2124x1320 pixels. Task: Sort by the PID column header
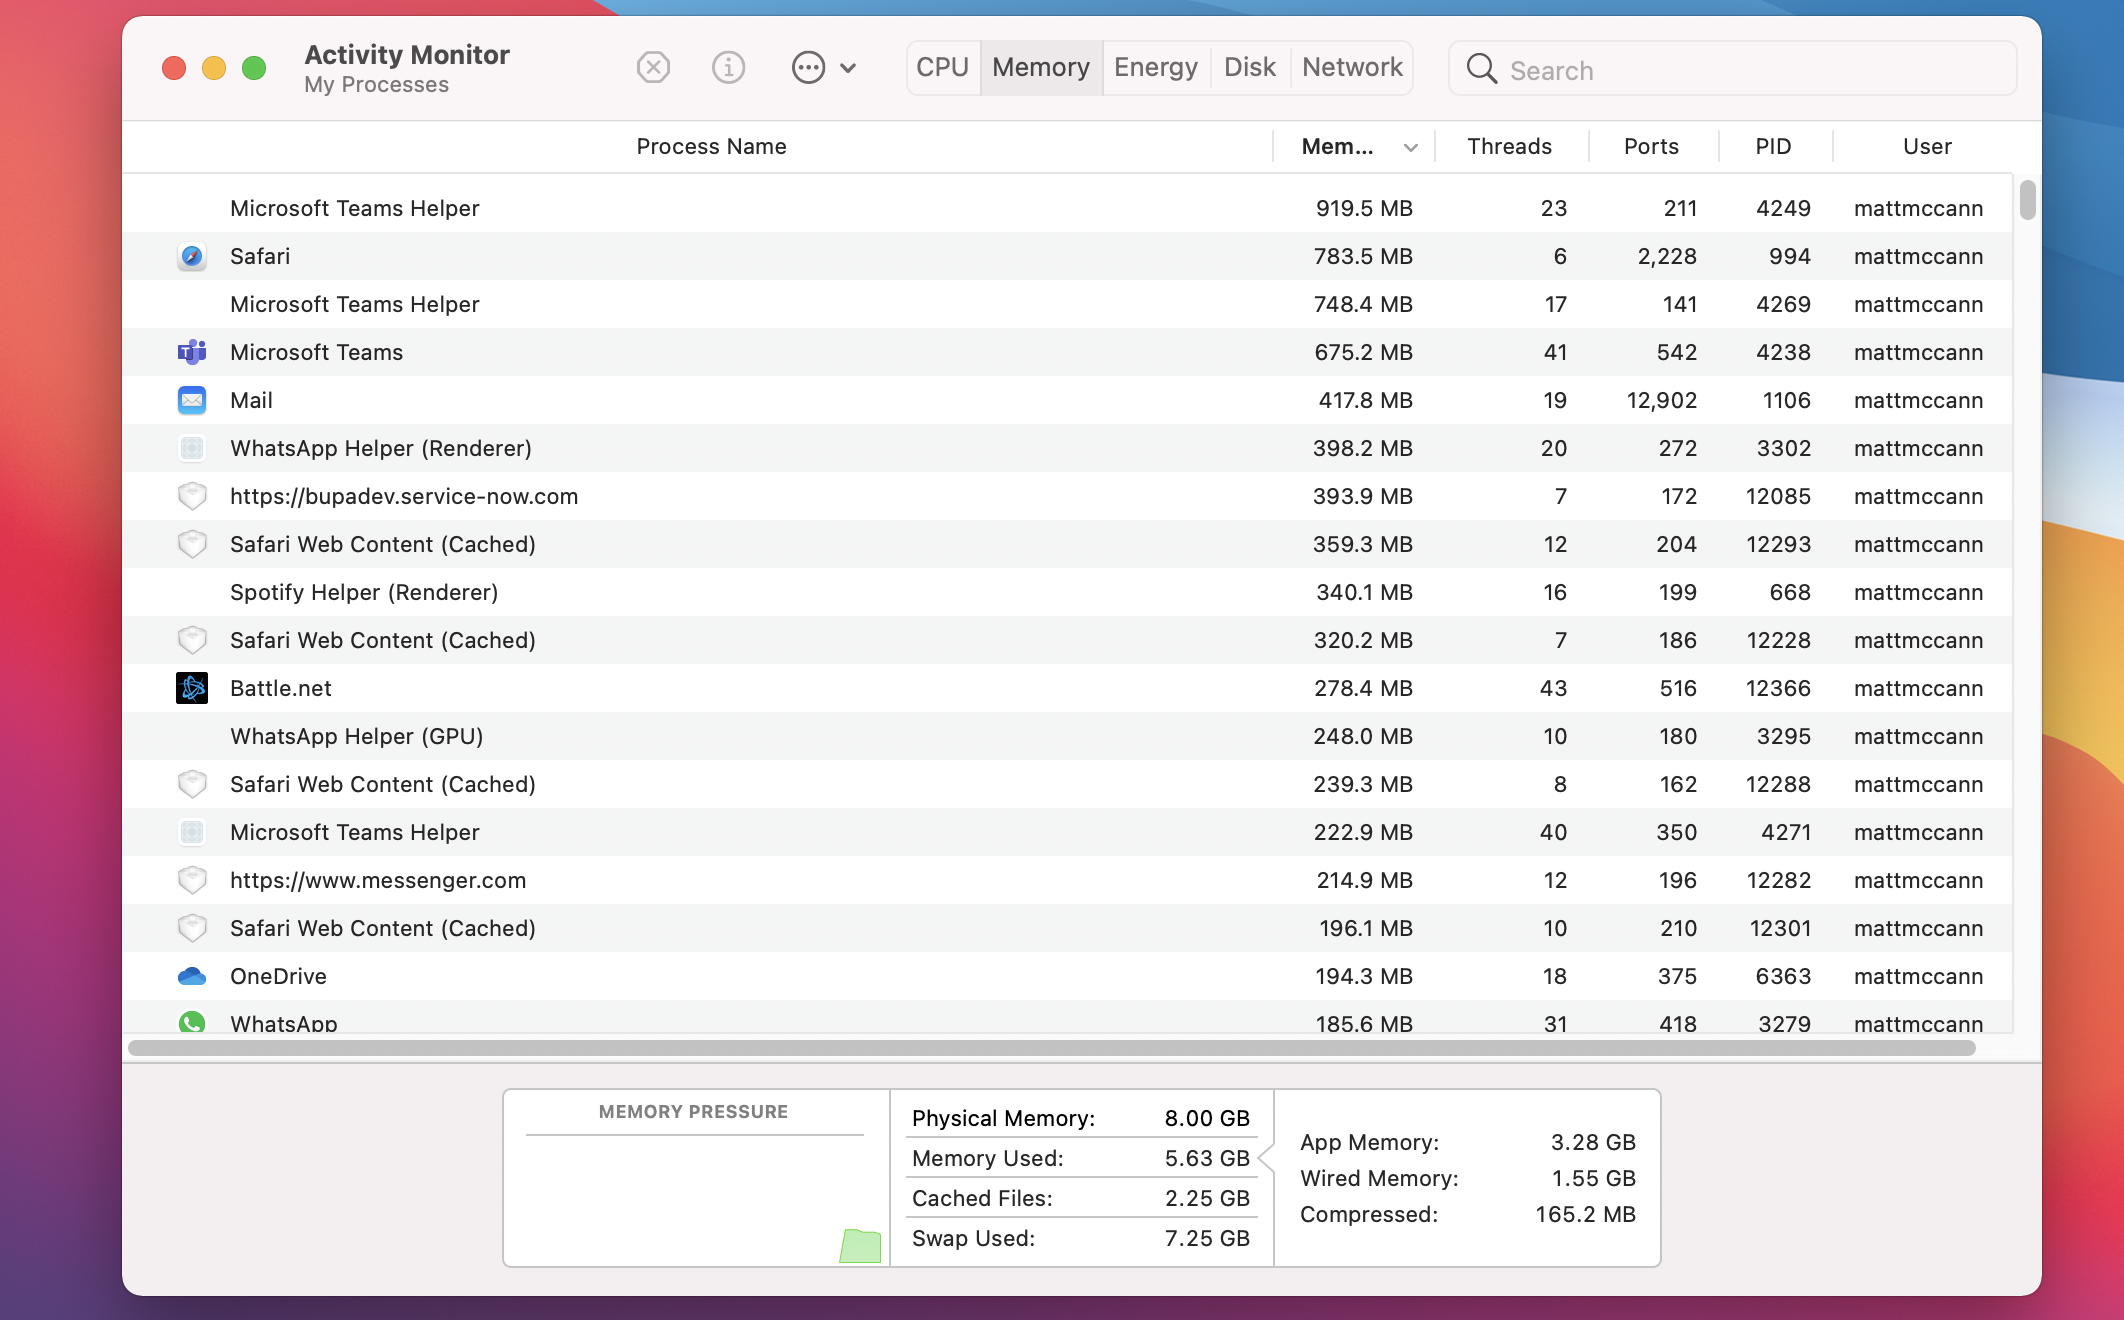(1773, 147)
